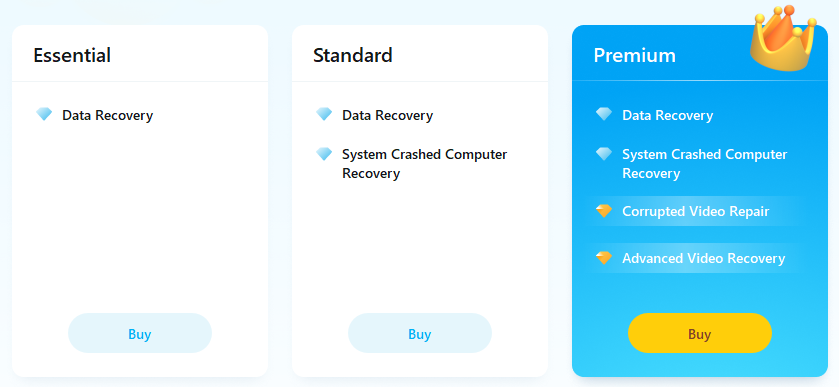Click the Premium System Crashed Computer Recovery diamond icon
Image resolution: width=839 pixels, height=387 pixels.
pyautogui.click(x=604, y=154)
